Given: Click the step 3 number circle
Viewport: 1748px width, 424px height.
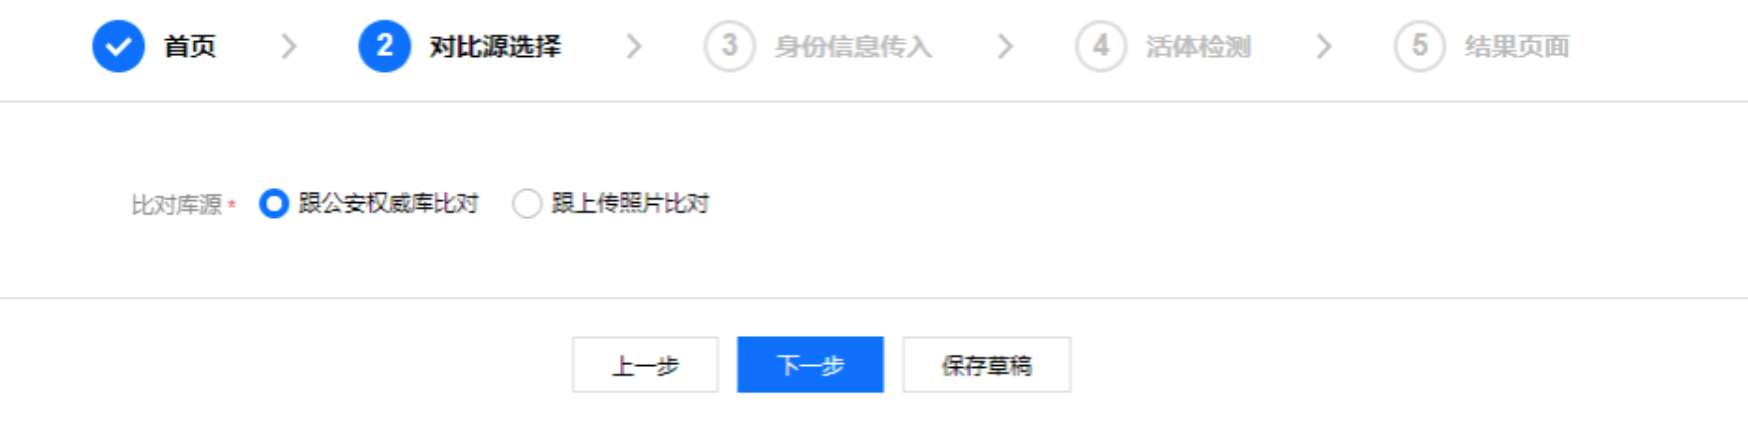Looking at the screenshot, I should point(729,46).
